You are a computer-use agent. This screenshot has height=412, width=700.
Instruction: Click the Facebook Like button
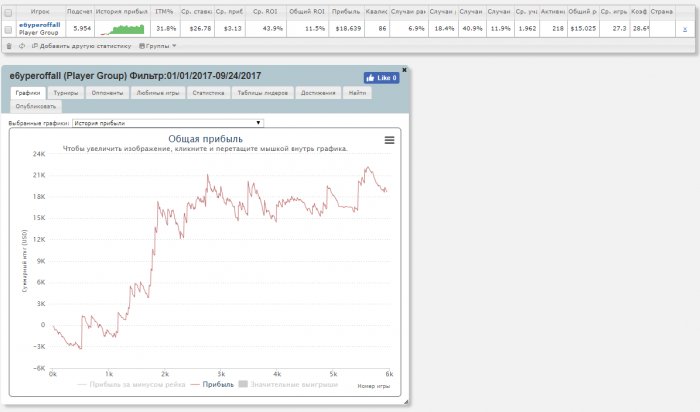(x=381, y=78)
